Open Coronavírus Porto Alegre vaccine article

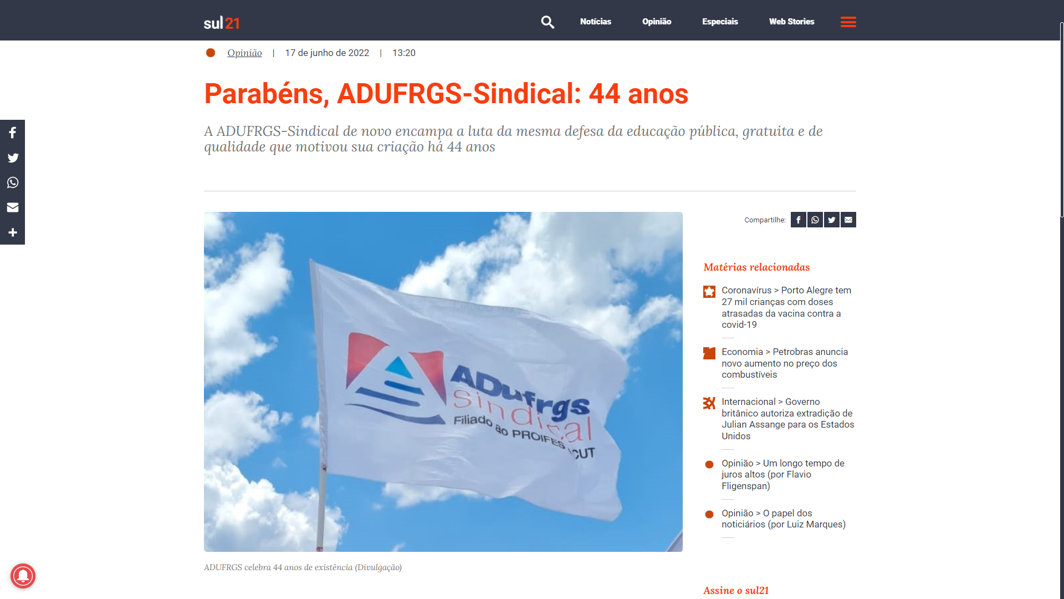point(786,307)
